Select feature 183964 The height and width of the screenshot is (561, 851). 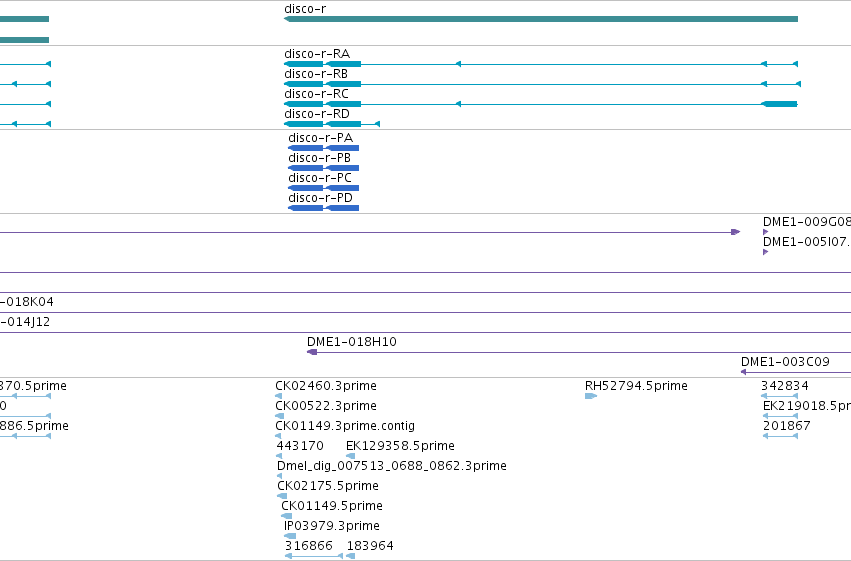370,546
